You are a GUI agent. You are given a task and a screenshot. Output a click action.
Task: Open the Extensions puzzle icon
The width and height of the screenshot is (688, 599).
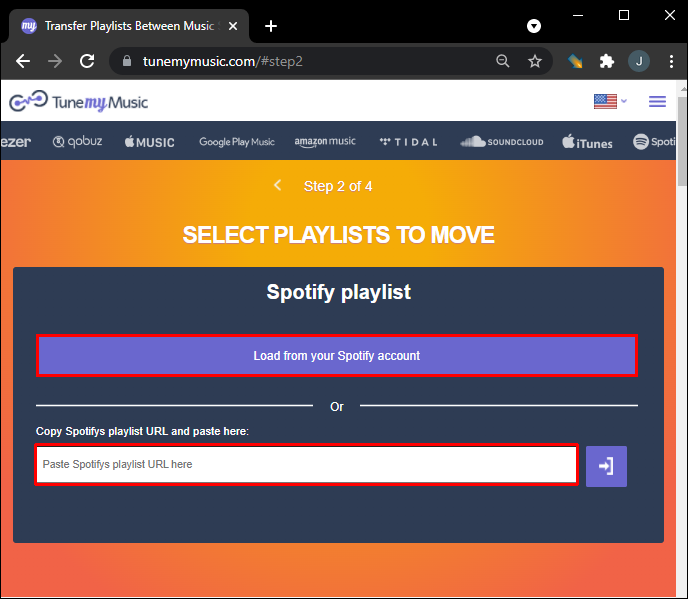pyautogui.click(x=606, y=61)
